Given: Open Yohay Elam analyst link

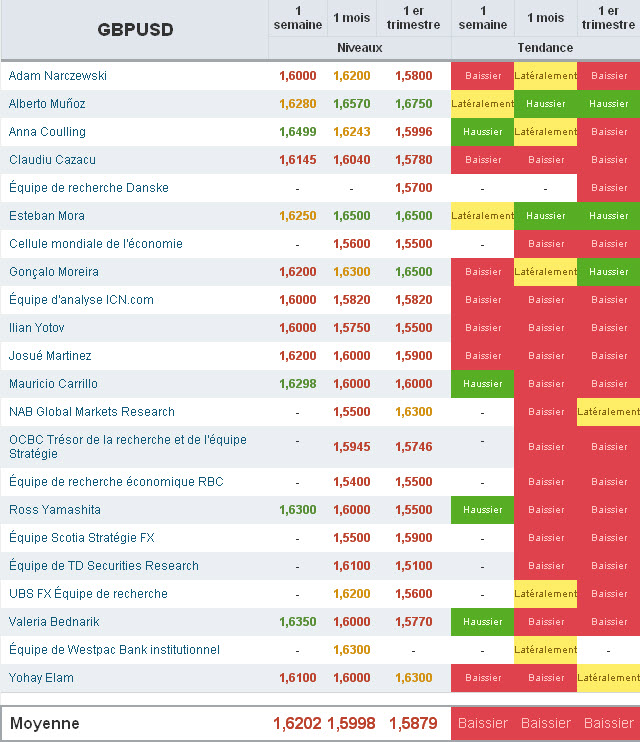Looking at the screenshot, I should [41, 678].
